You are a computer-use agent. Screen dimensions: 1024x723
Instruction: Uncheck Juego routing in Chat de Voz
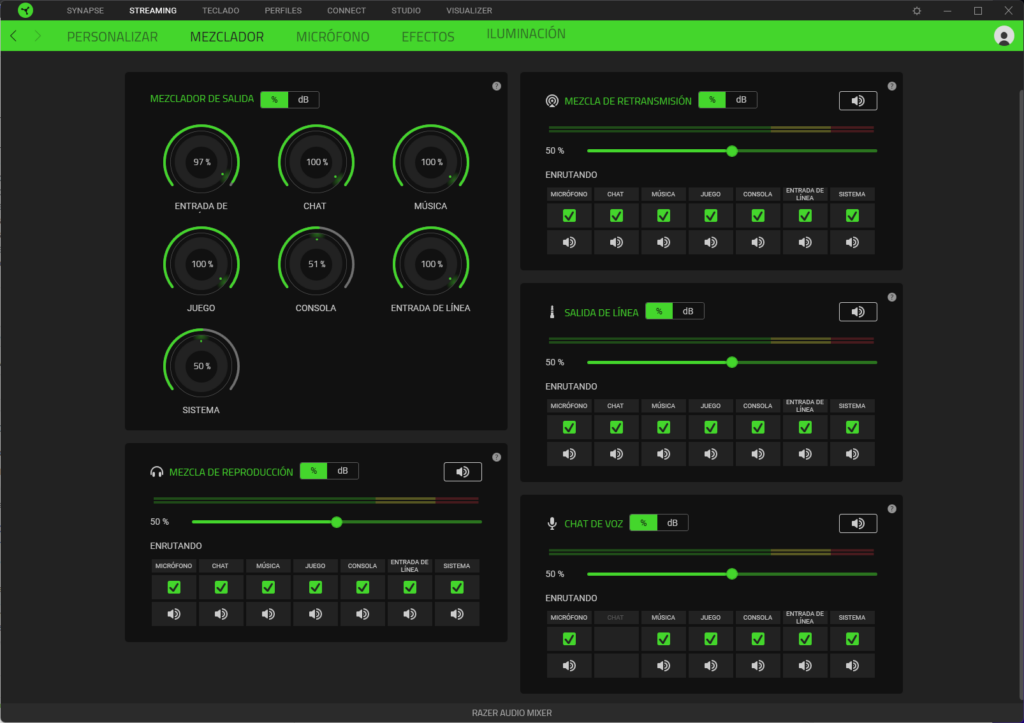click(710, 639)
